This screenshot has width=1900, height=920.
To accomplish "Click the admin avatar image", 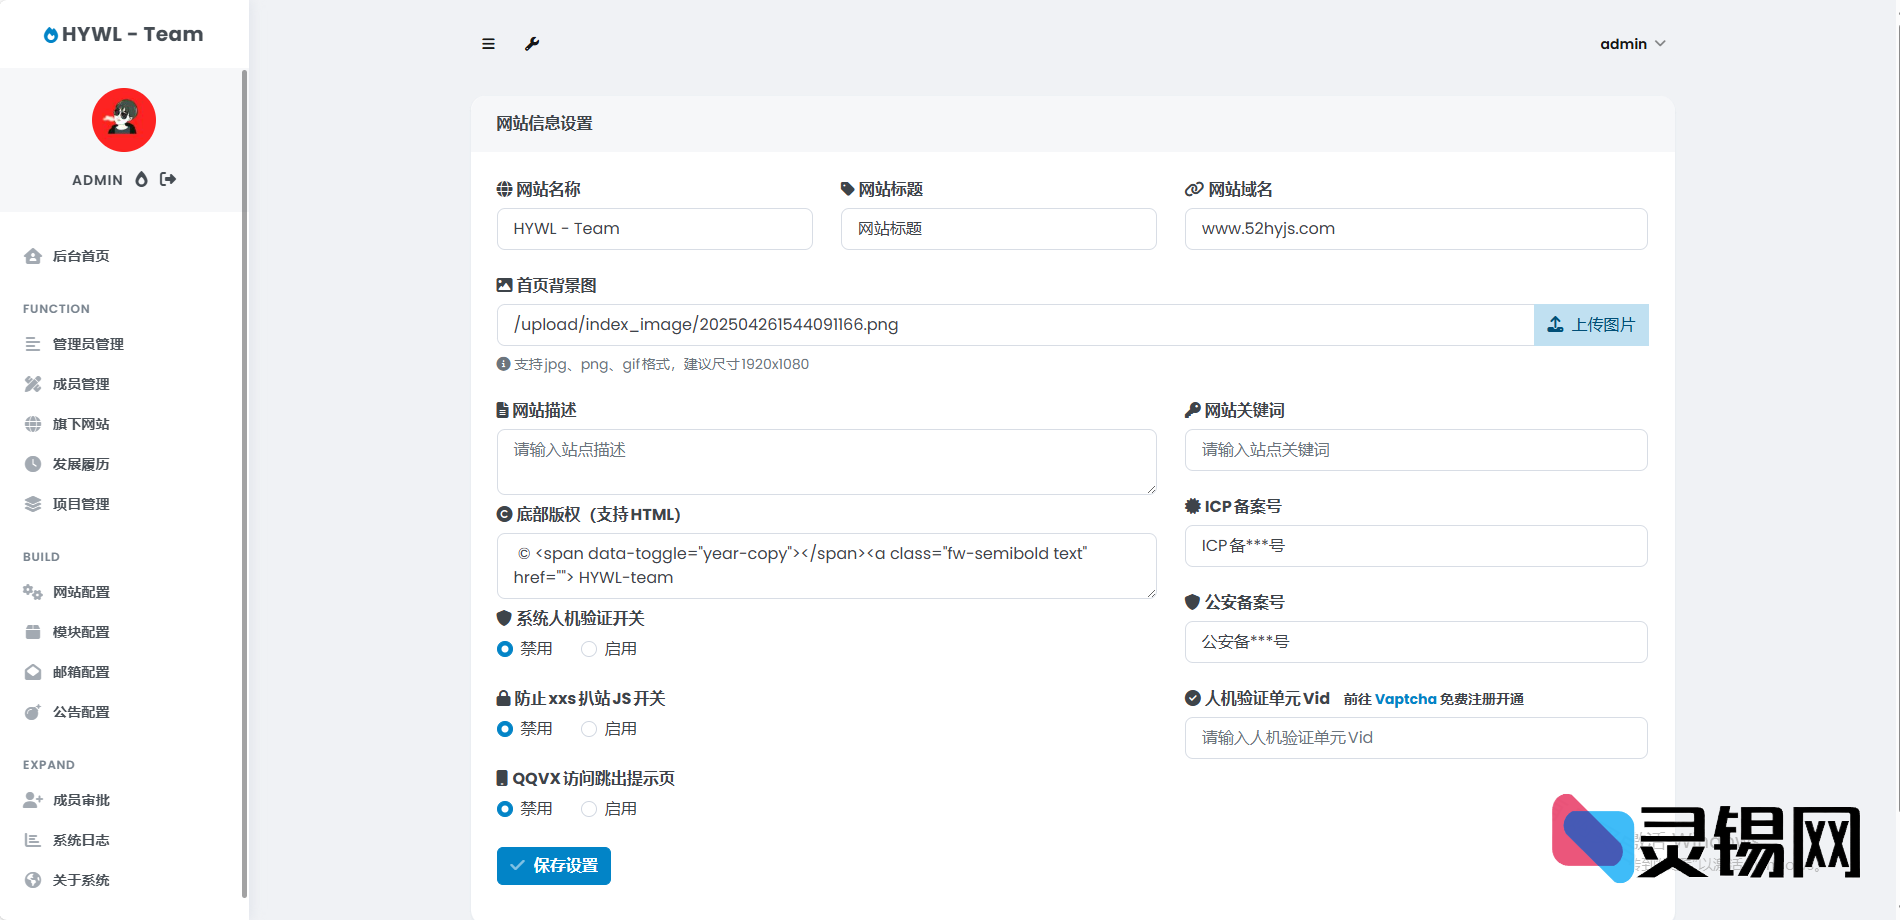I will [124, 120].
